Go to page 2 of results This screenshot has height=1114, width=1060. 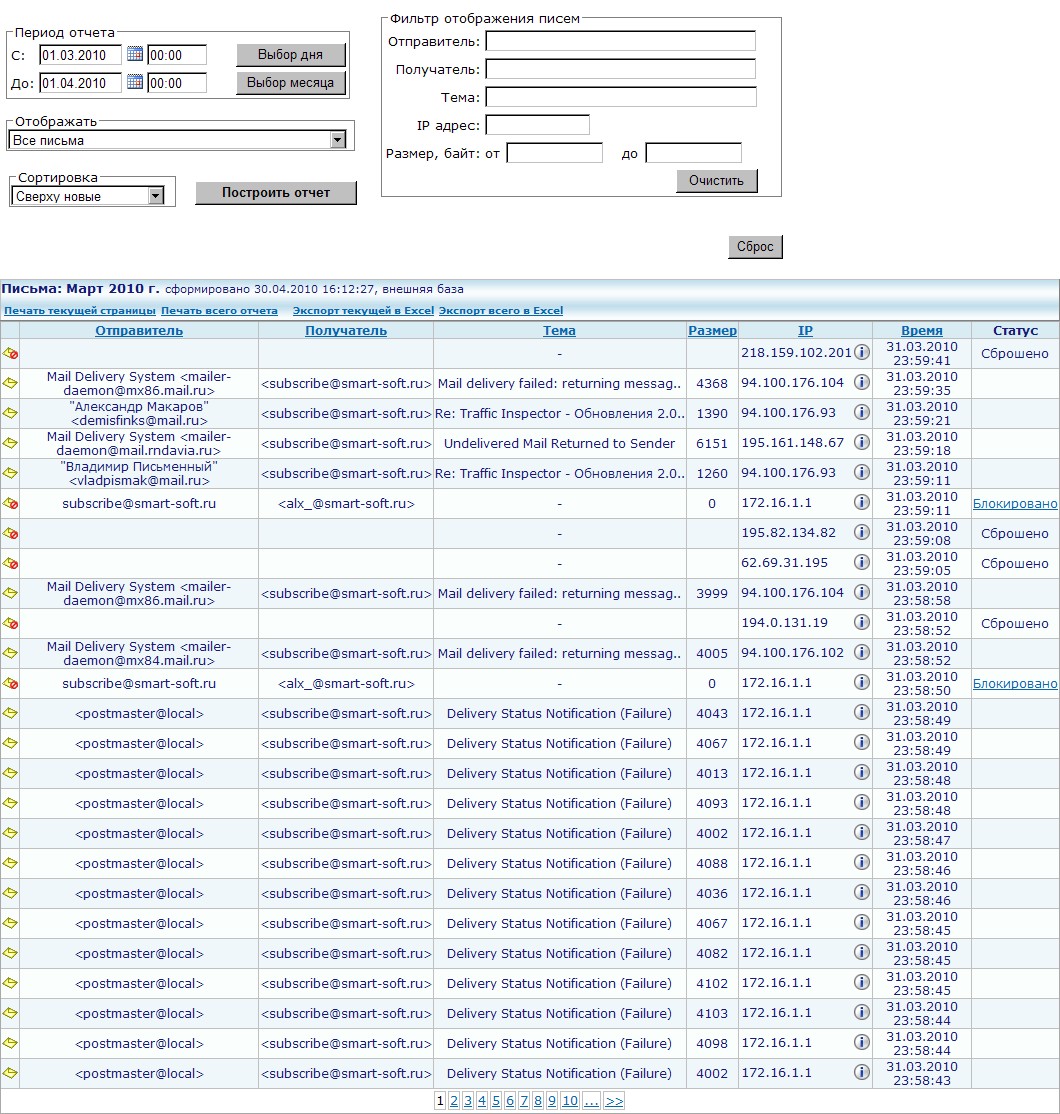(454, 1101)
